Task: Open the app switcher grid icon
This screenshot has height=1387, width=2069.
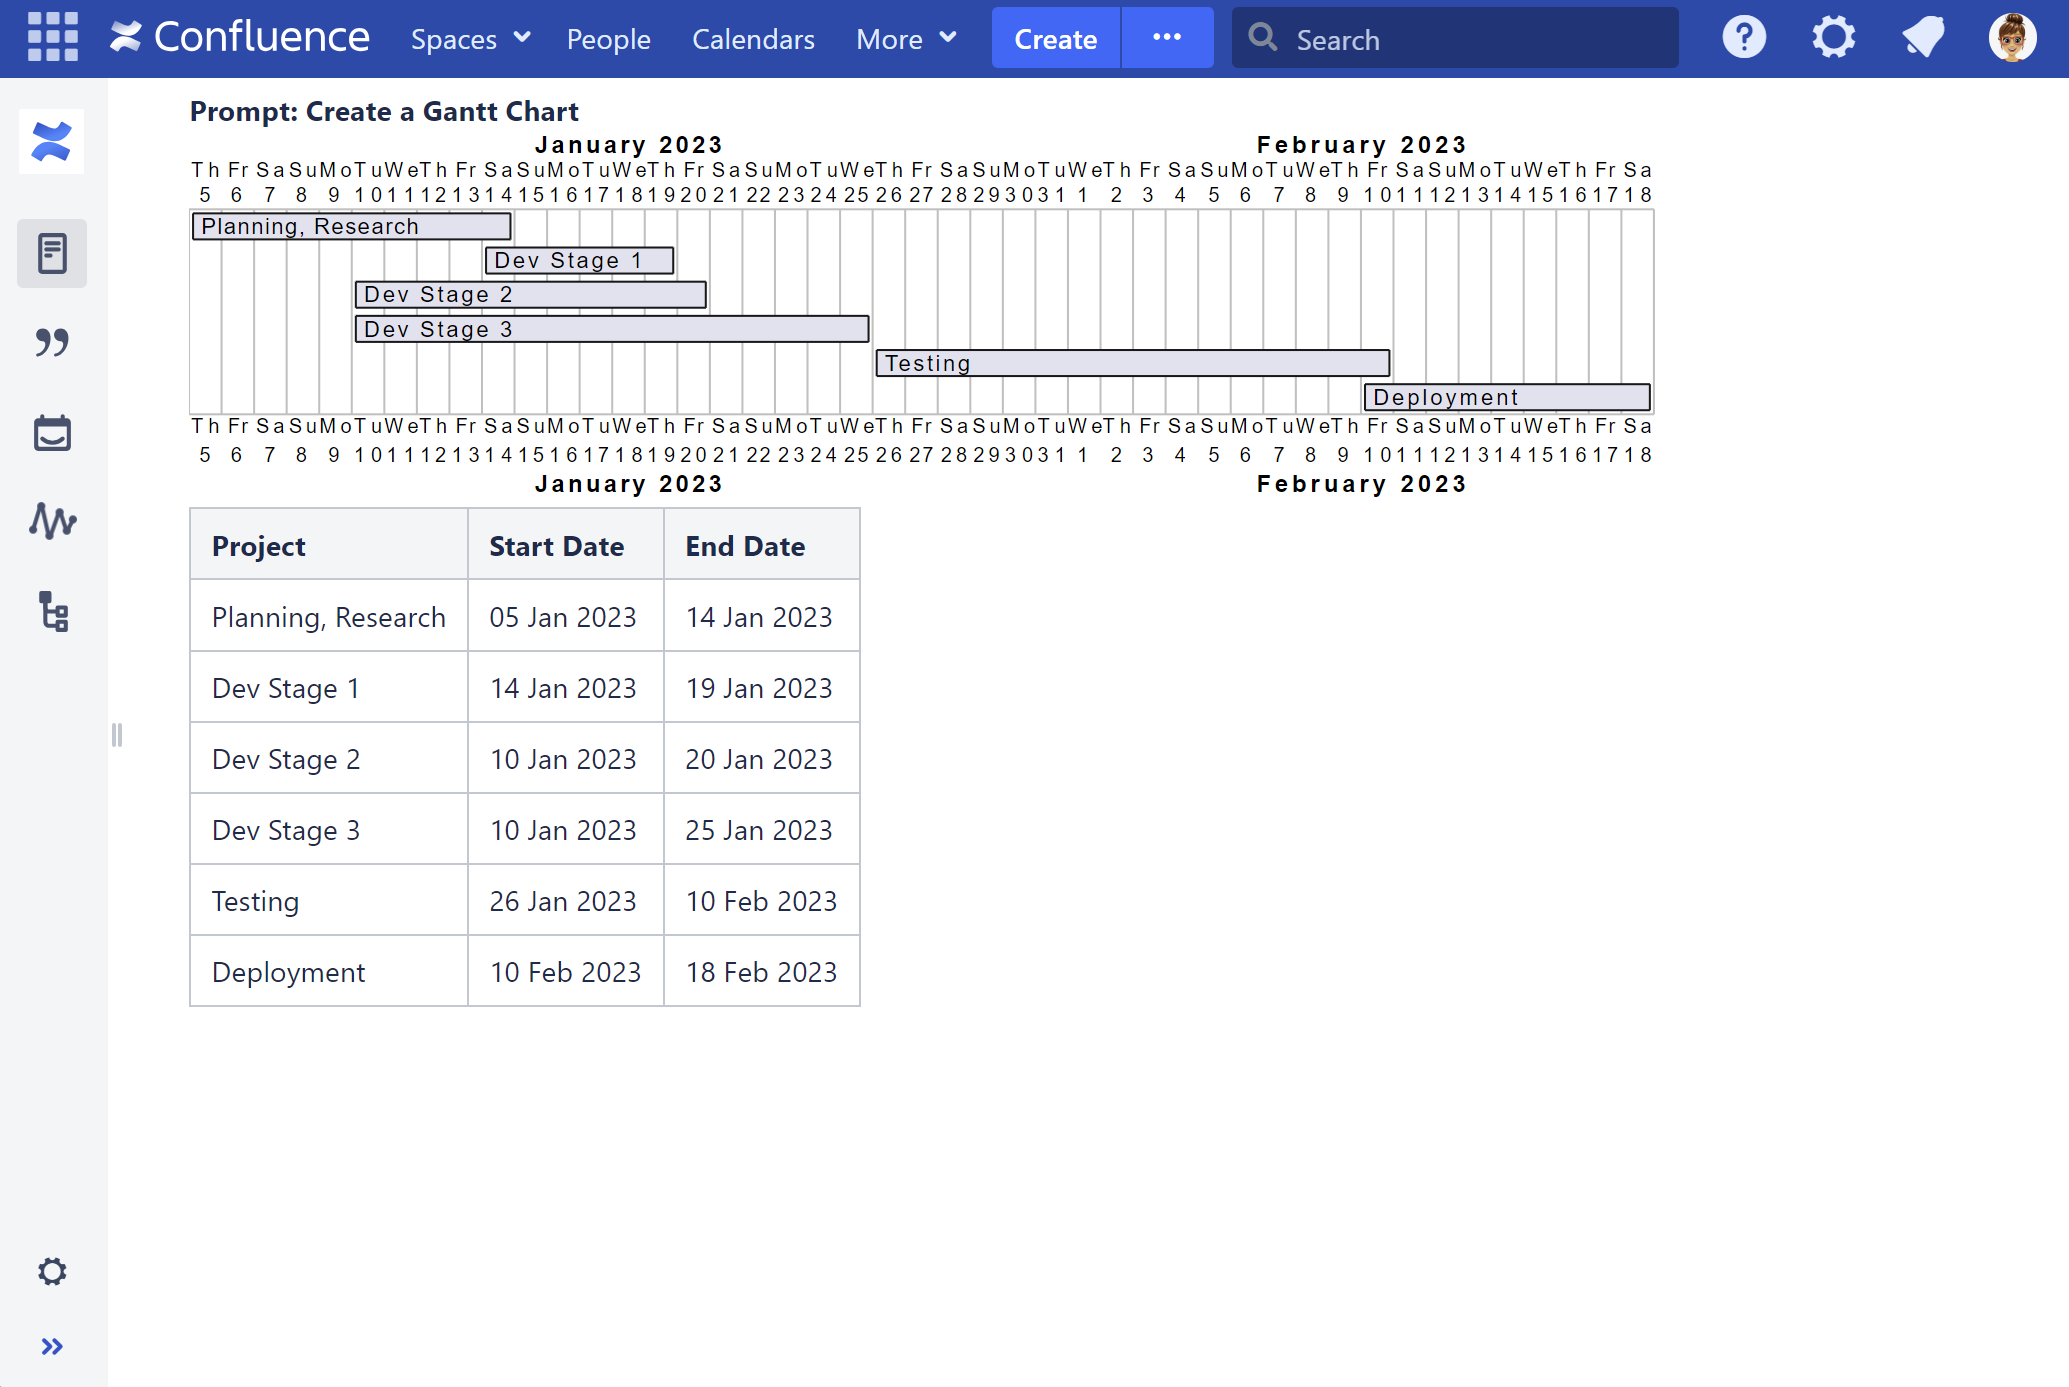Action: point(52,38)
